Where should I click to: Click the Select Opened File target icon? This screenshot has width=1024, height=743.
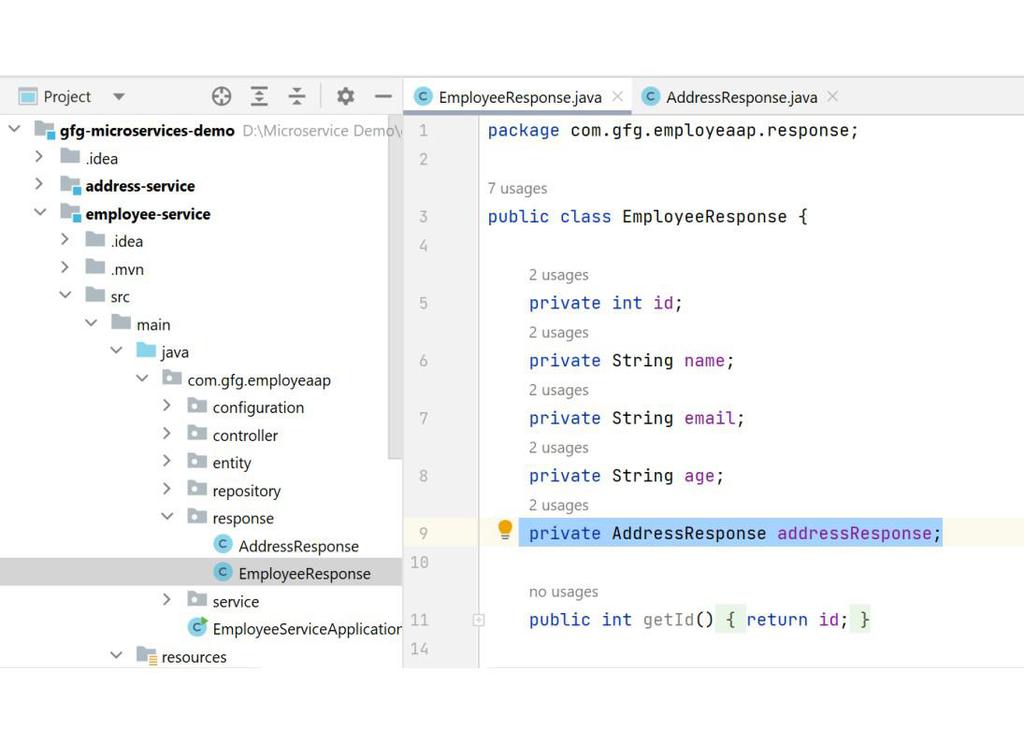pyautogui.click(x=221, y=97)
